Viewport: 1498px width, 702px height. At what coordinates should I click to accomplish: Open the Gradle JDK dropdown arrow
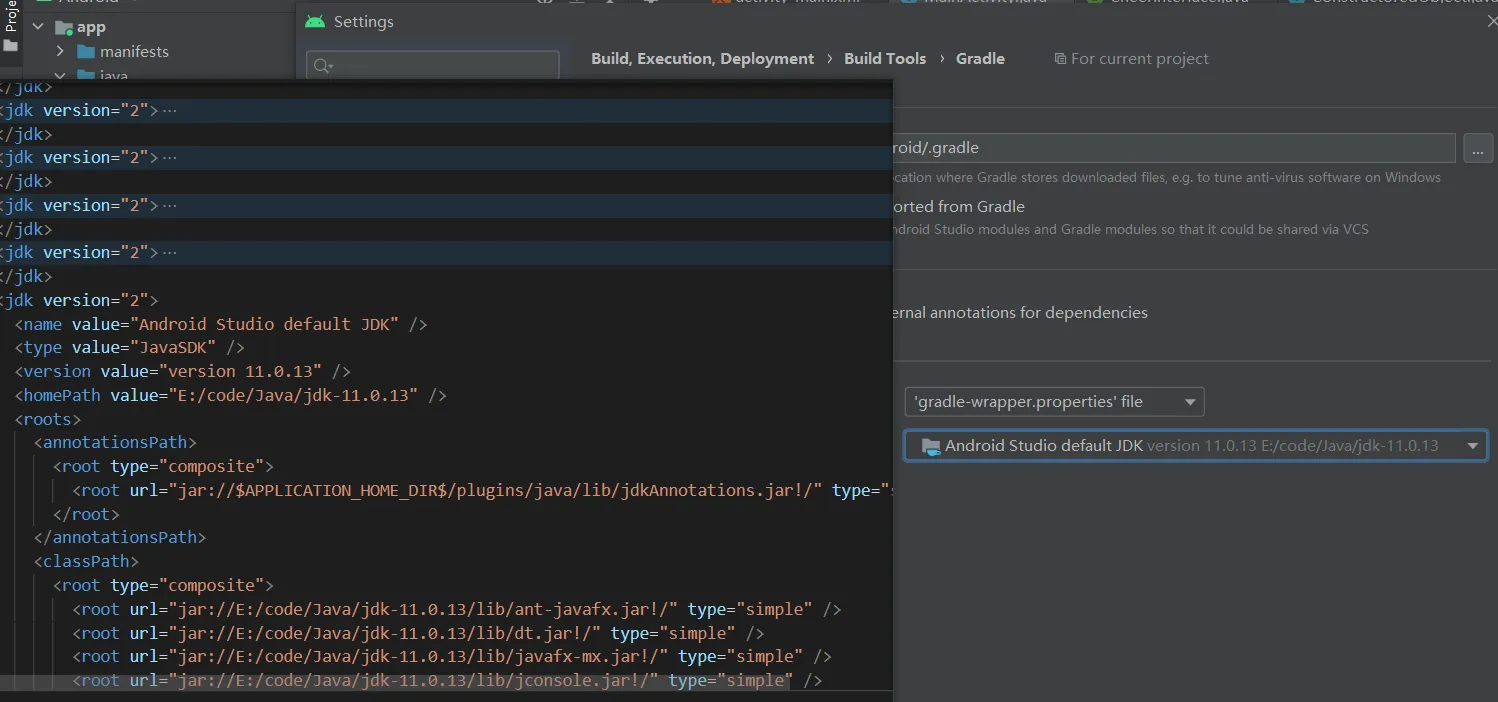click(1472, 446)
